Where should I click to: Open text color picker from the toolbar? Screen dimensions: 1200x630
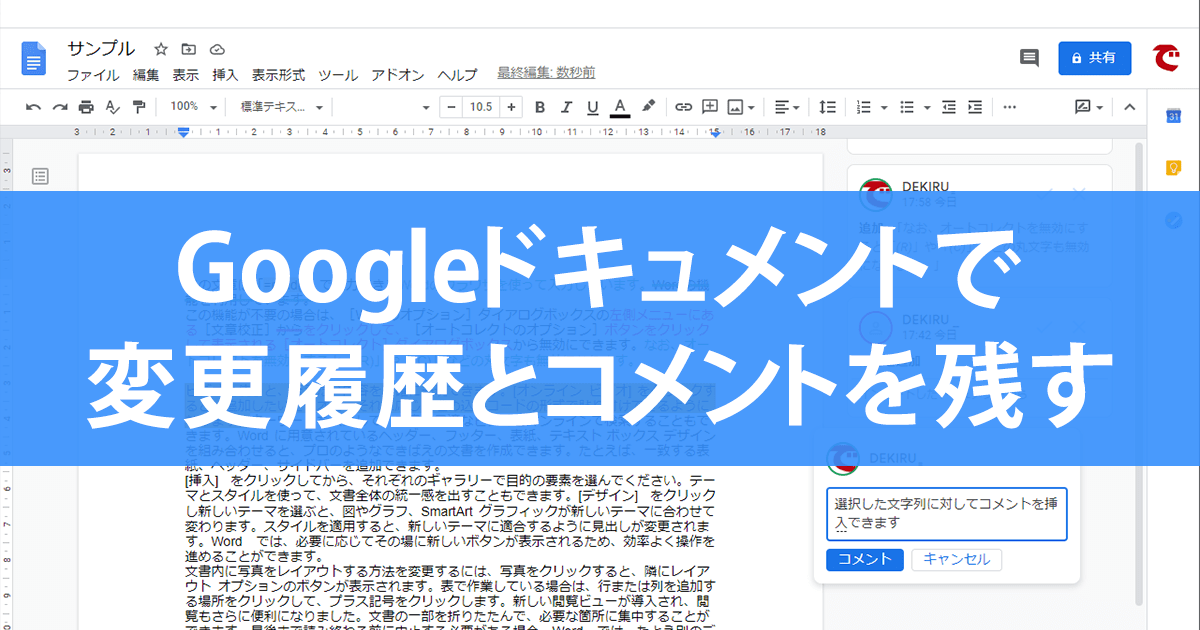coord(621,107)
